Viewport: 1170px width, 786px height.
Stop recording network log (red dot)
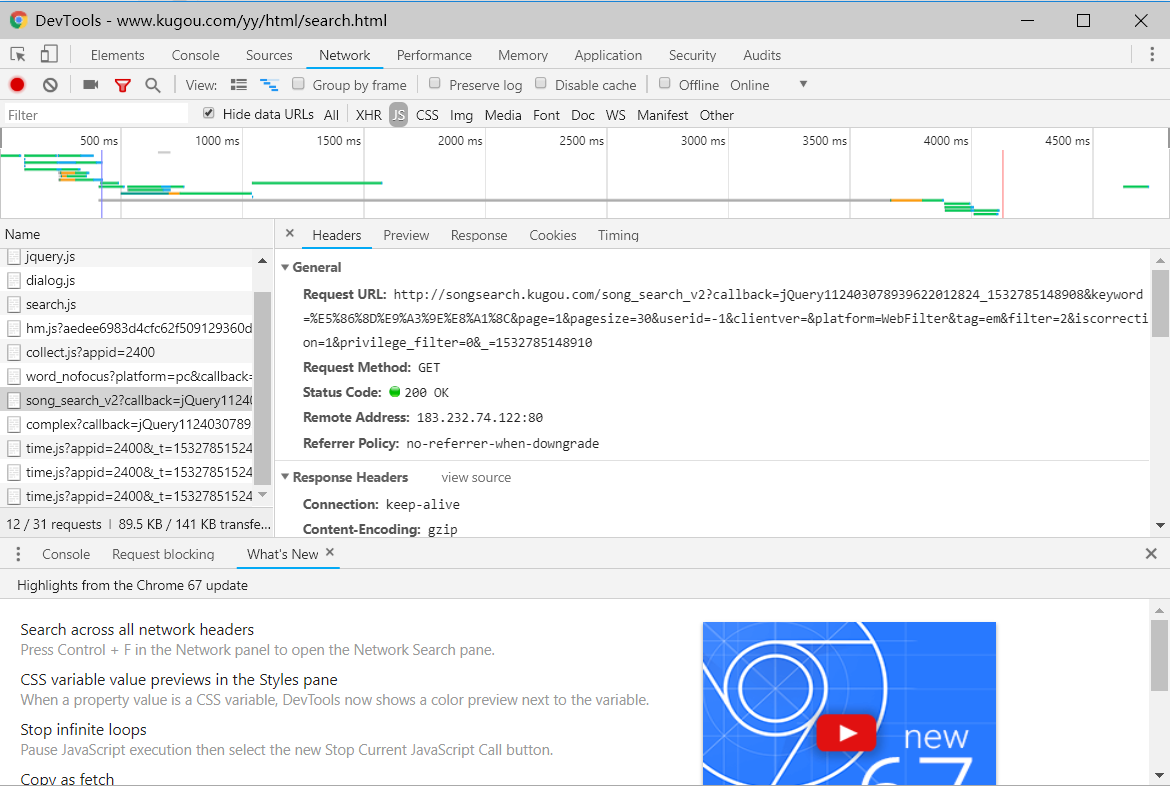[17, 85]
